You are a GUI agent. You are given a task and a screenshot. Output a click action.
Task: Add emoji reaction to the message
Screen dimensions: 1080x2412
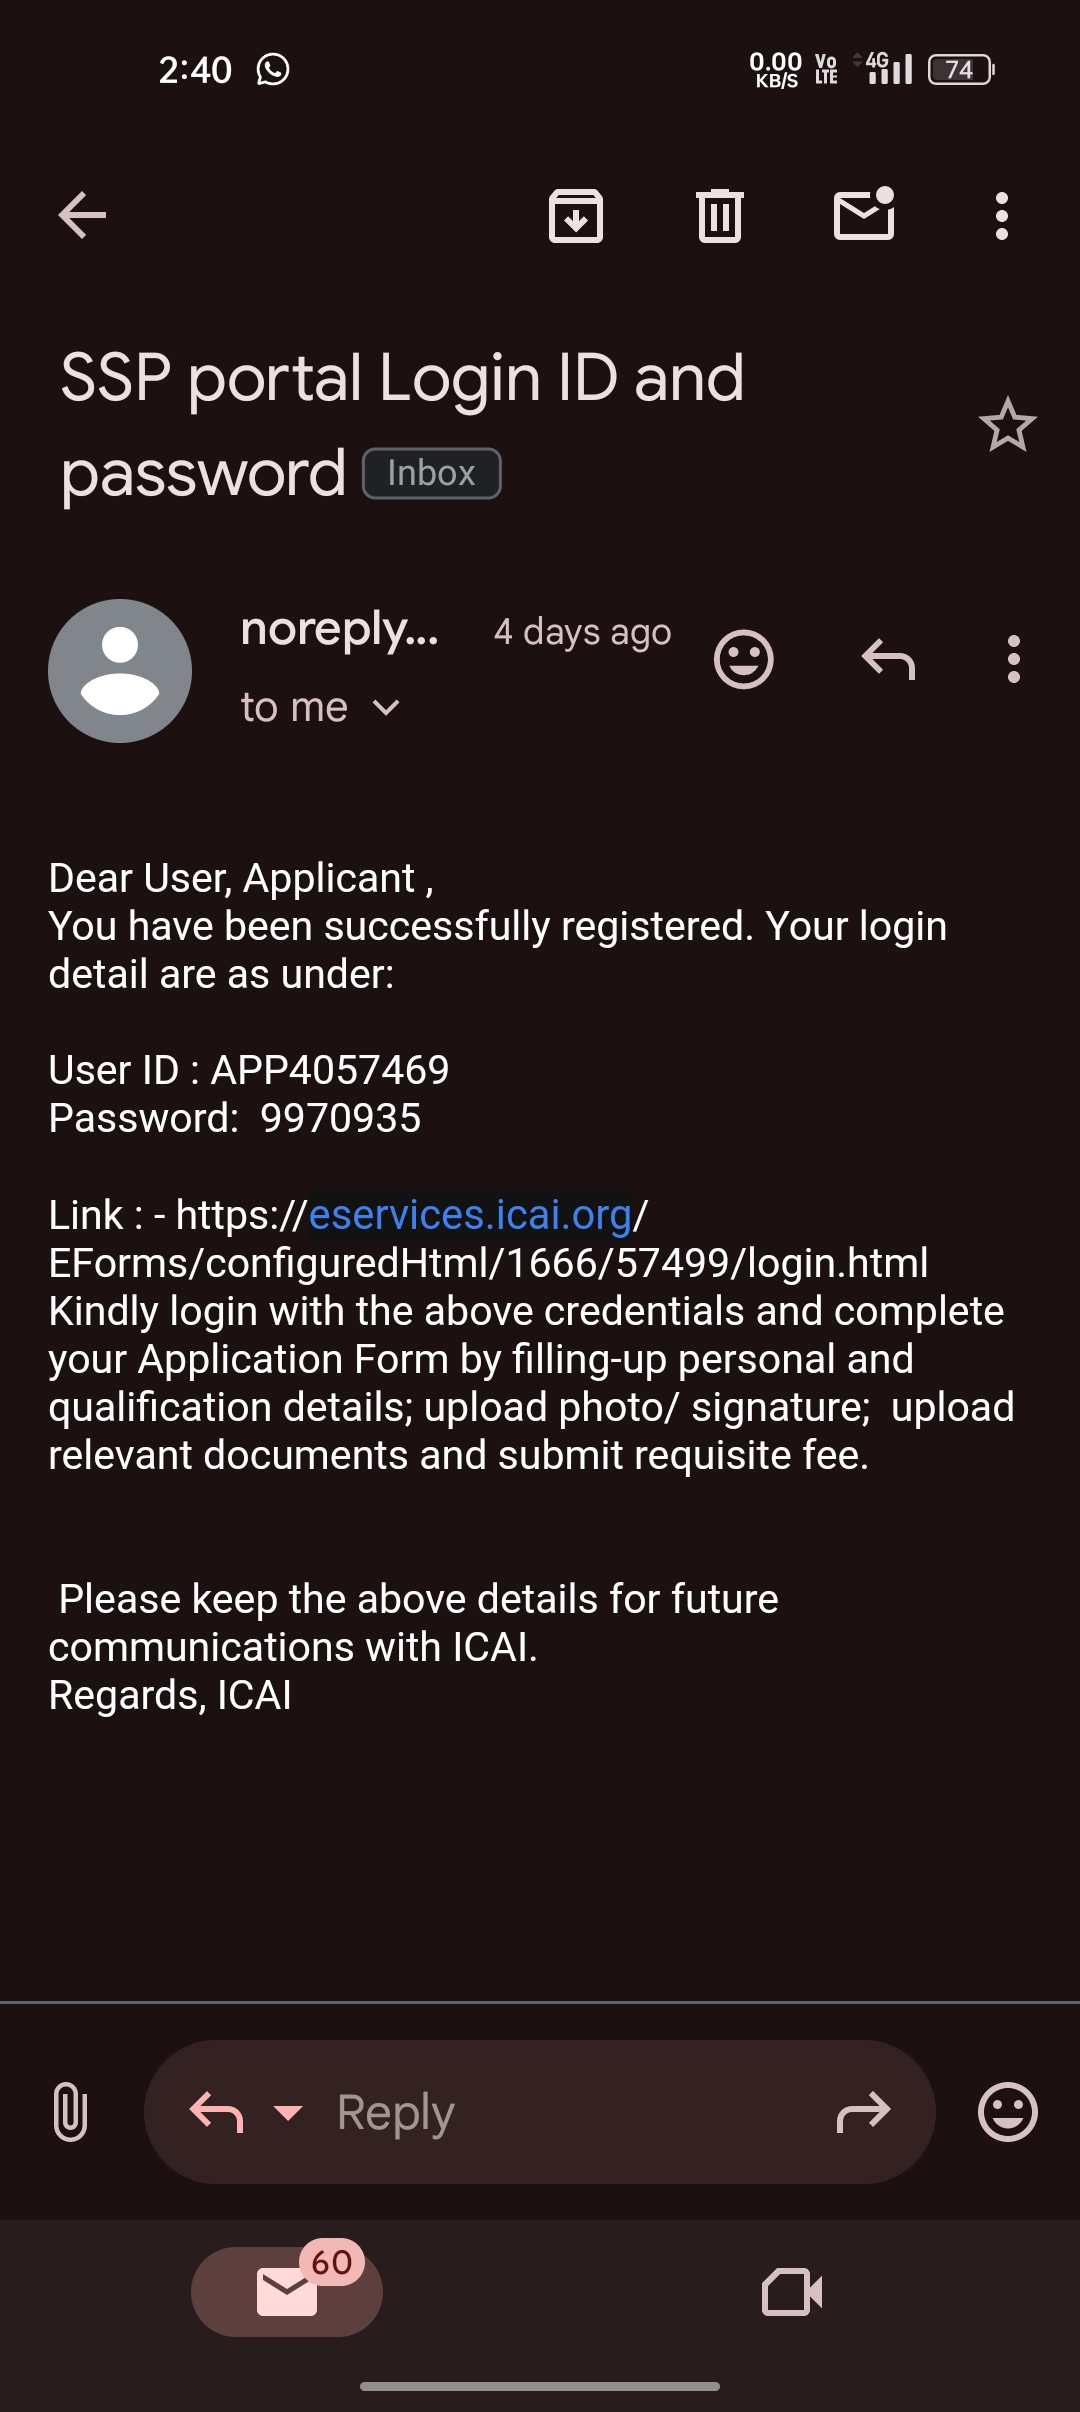coord(744,660)
